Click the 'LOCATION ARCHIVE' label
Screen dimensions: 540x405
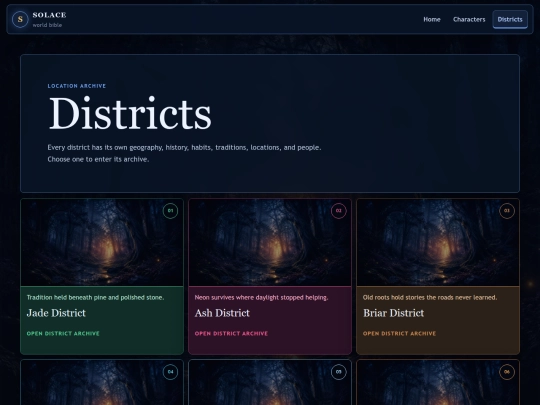point(77,86)
